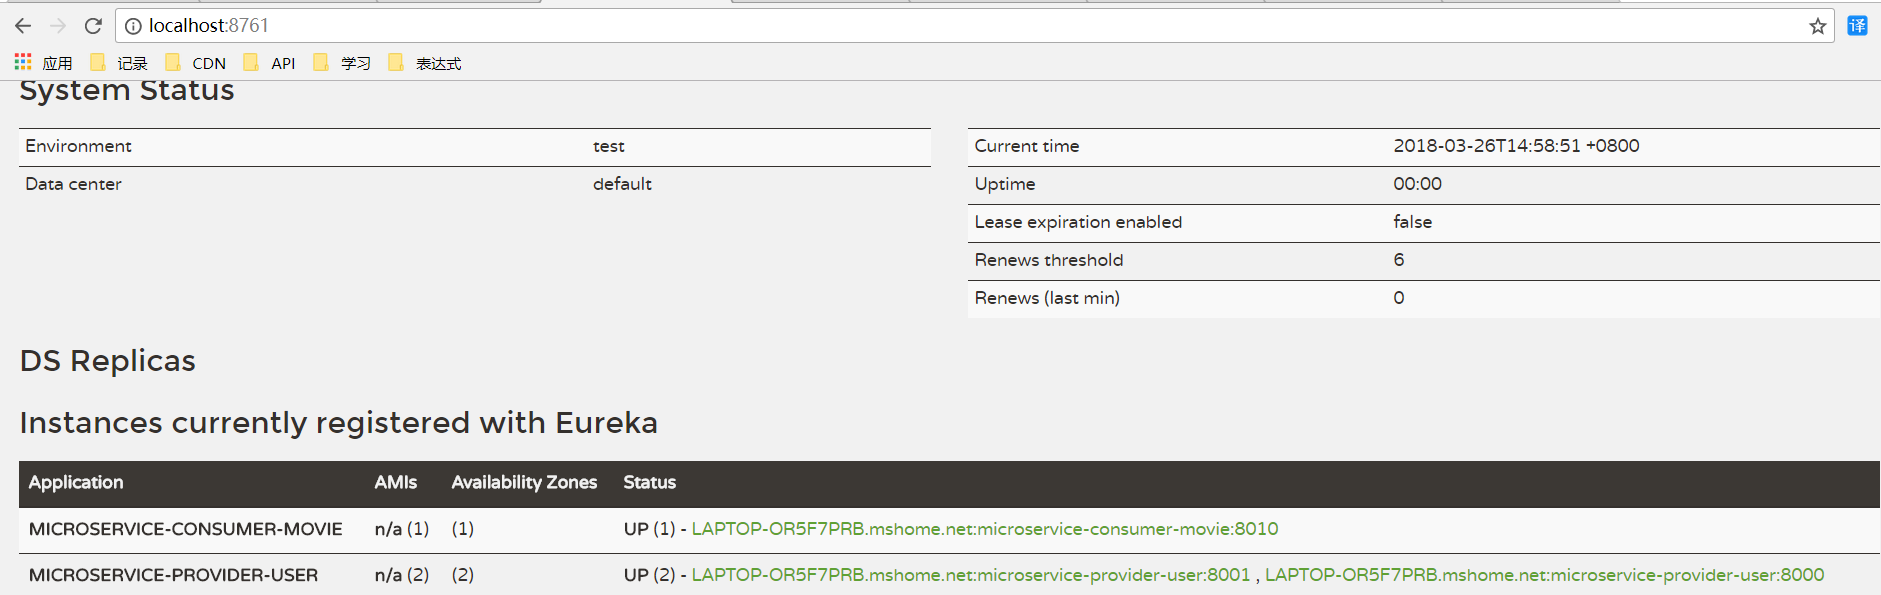1881x595 pixels.
Task: Reload the page with refresh icon
Action: [x=93, y=26]
